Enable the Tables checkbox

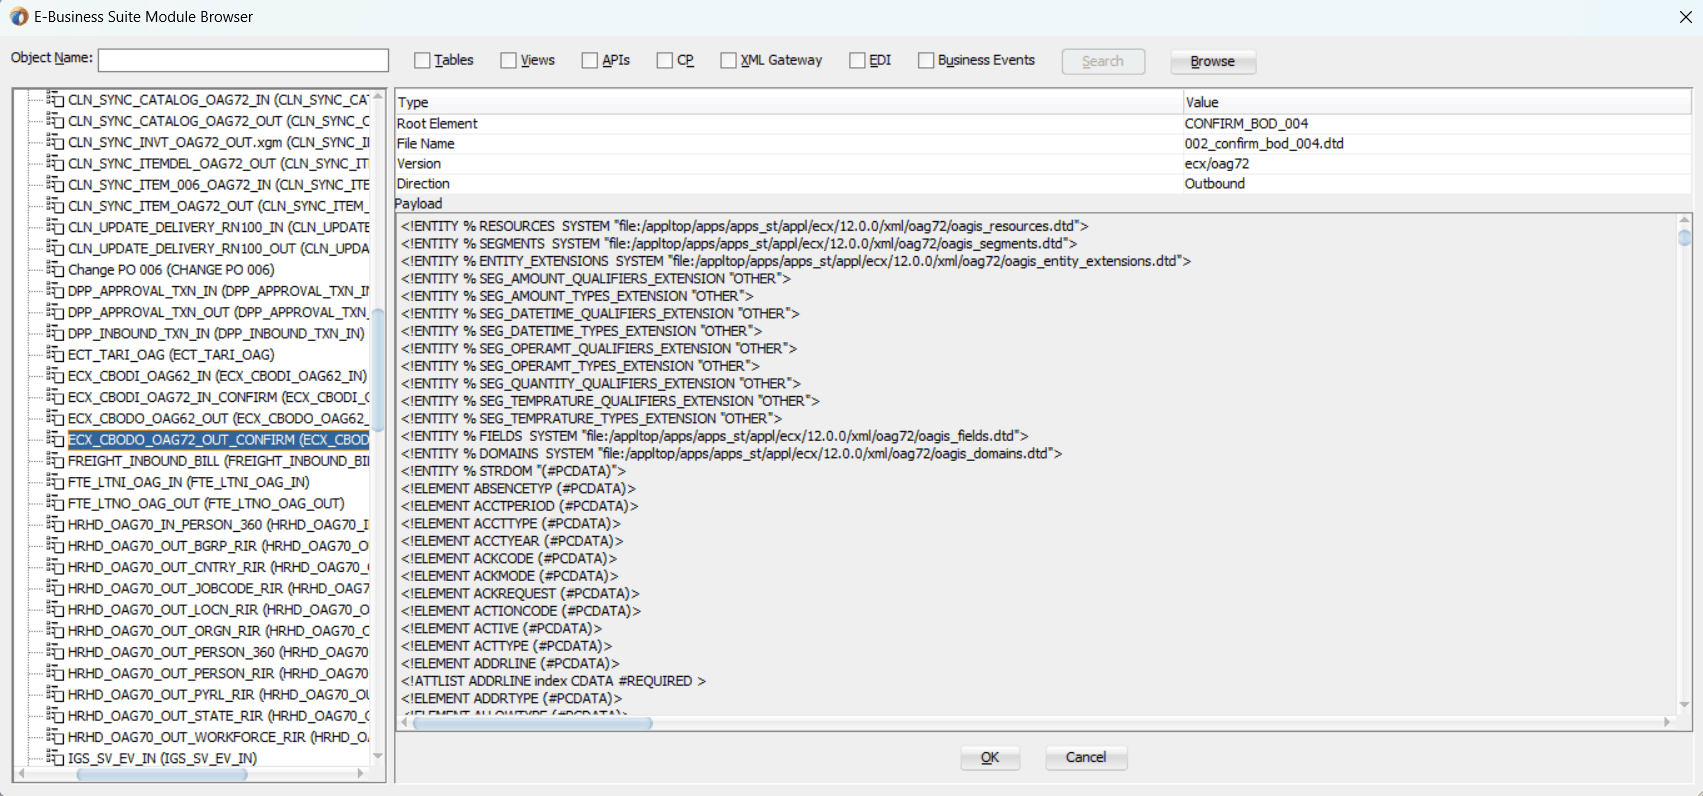point(422,61)
